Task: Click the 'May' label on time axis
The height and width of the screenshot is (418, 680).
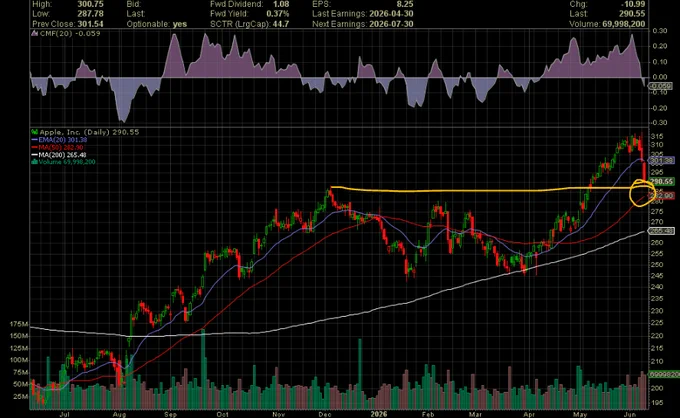Action: pyautogui.click(x=580, y=415)
